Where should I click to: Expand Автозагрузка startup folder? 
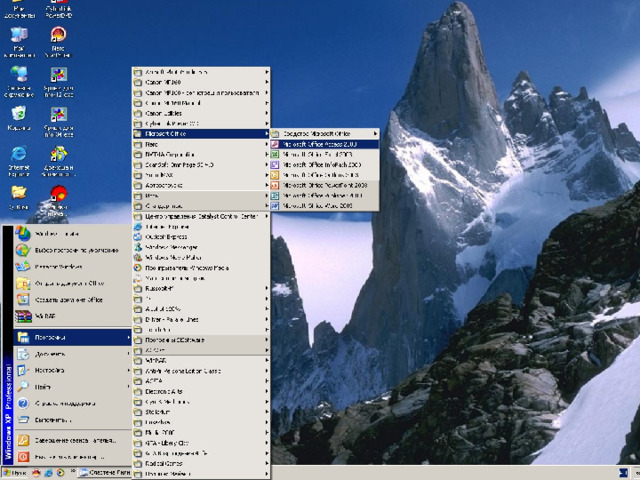coord(201,185)
